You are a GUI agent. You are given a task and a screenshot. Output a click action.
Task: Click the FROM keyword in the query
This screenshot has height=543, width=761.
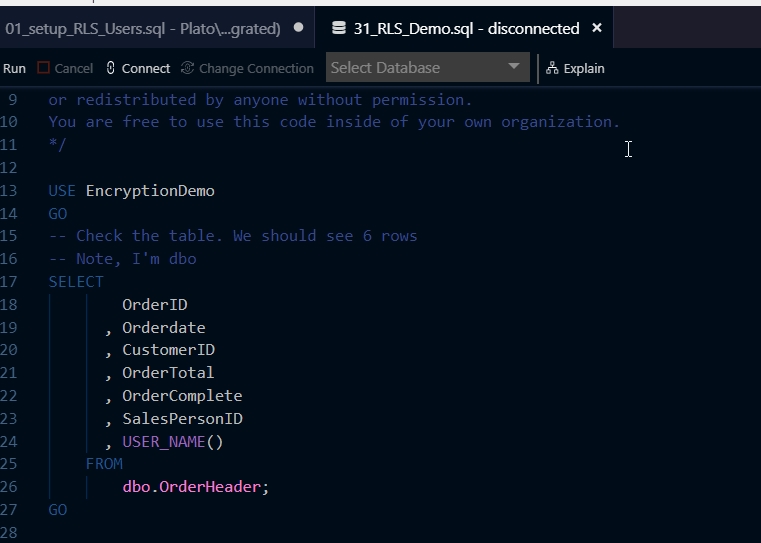pyautogui.click(x=104, y=463)
